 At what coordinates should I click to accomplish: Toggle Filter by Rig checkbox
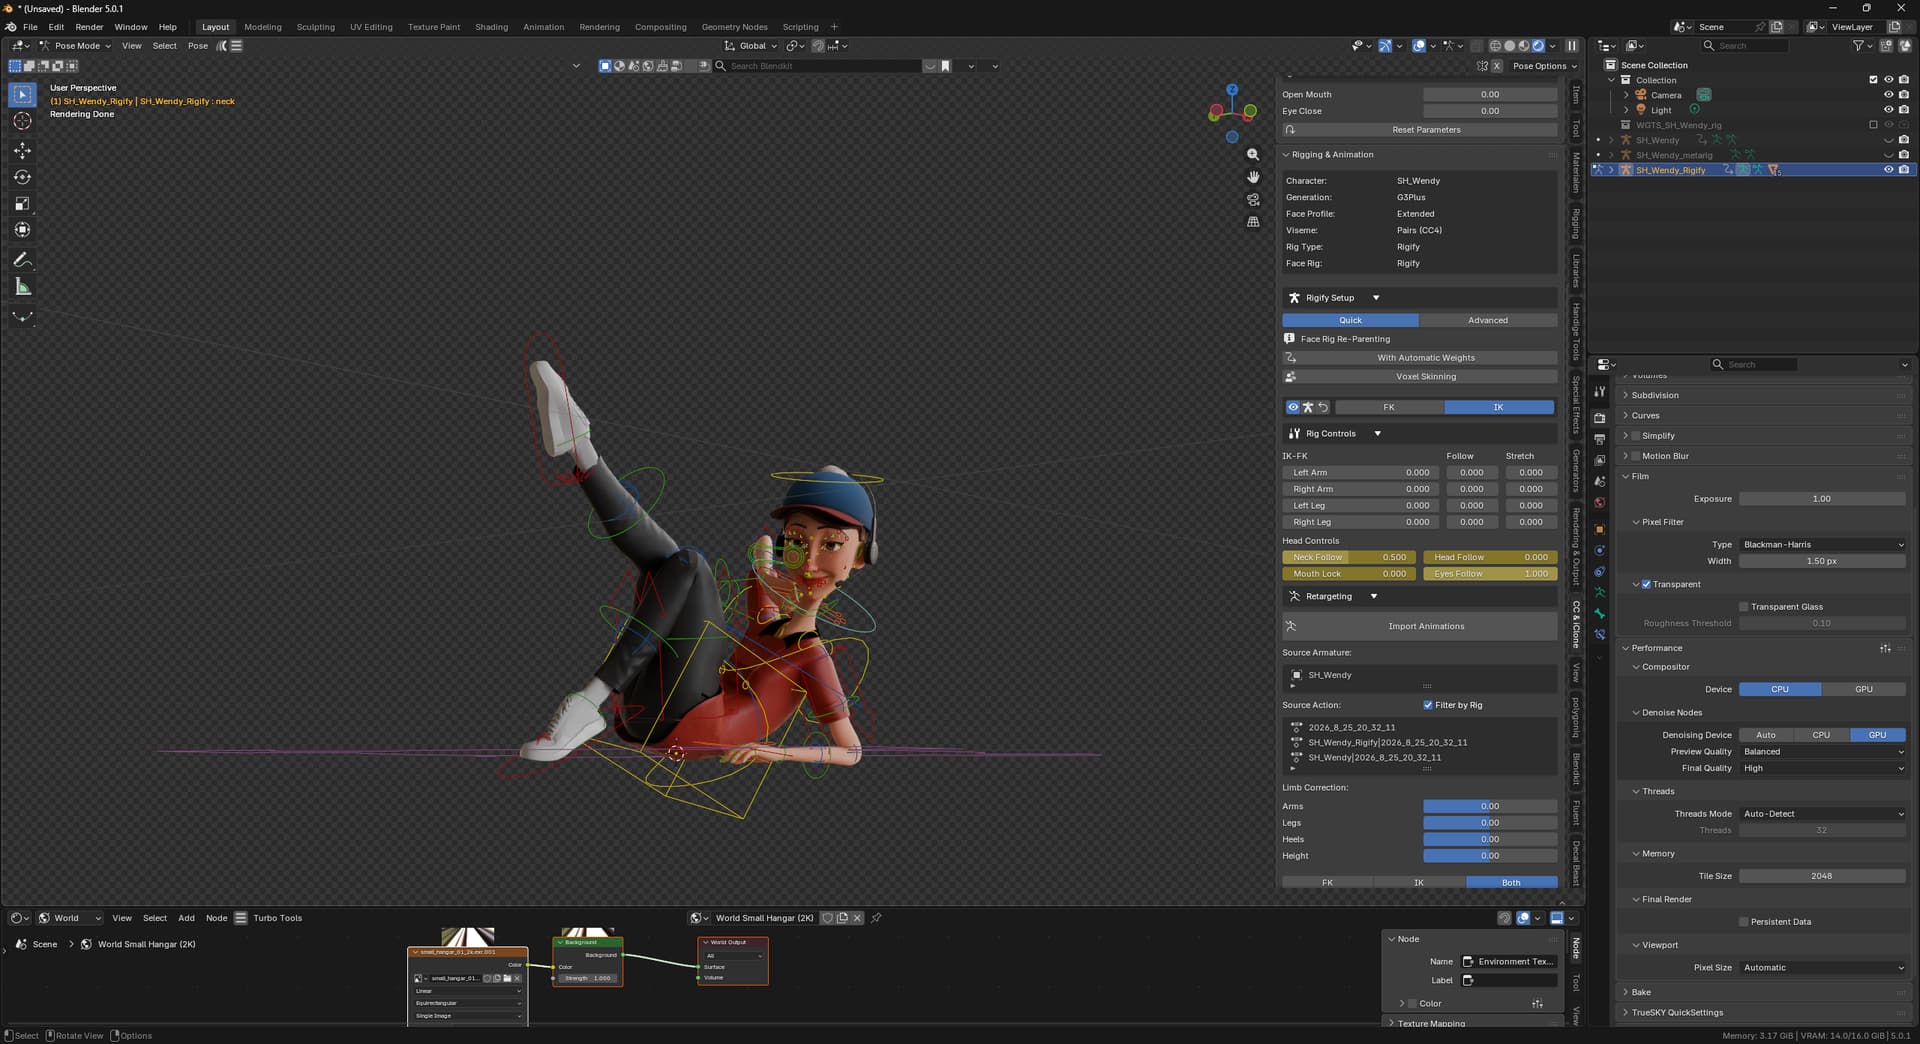point(1428,705)
